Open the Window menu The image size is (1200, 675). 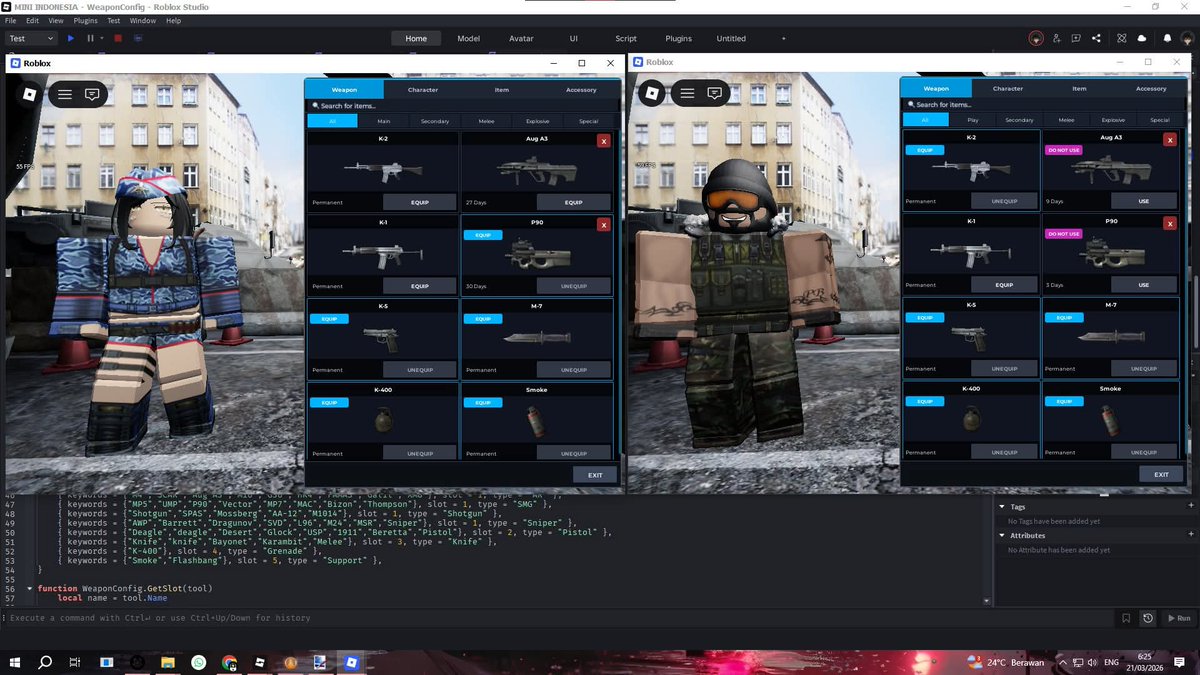click(143, 20)
